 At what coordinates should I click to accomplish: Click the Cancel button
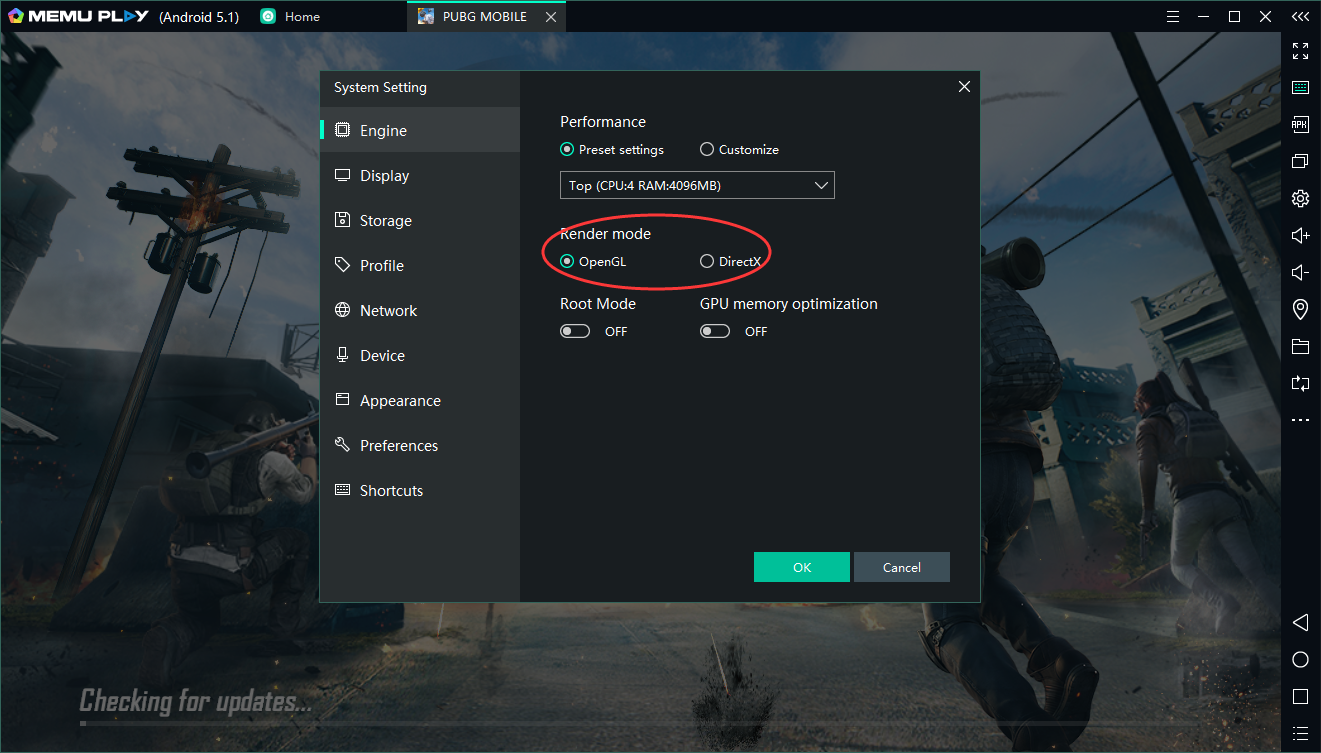[x=901, y=567]
